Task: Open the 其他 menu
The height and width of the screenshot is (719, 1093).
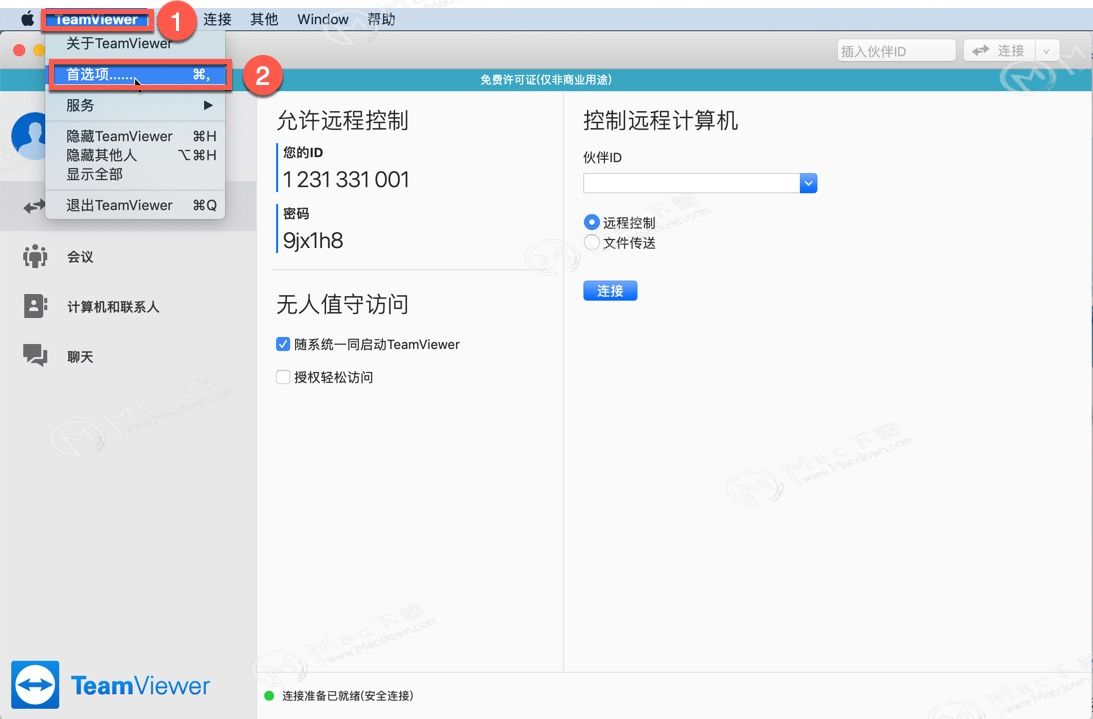Action: pyautogui.click(x=264, y=20)
